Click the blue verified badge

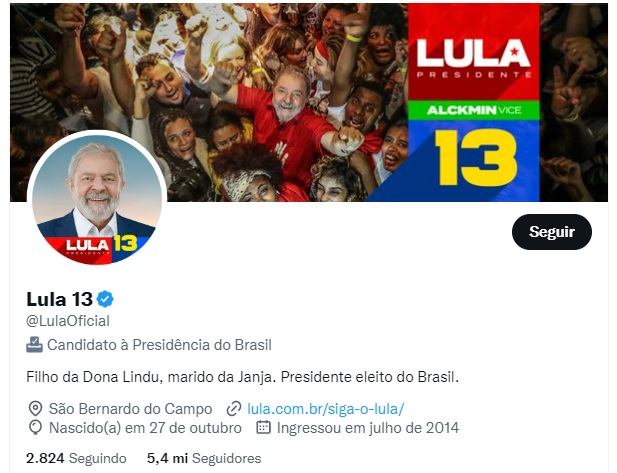coord(105,299)
